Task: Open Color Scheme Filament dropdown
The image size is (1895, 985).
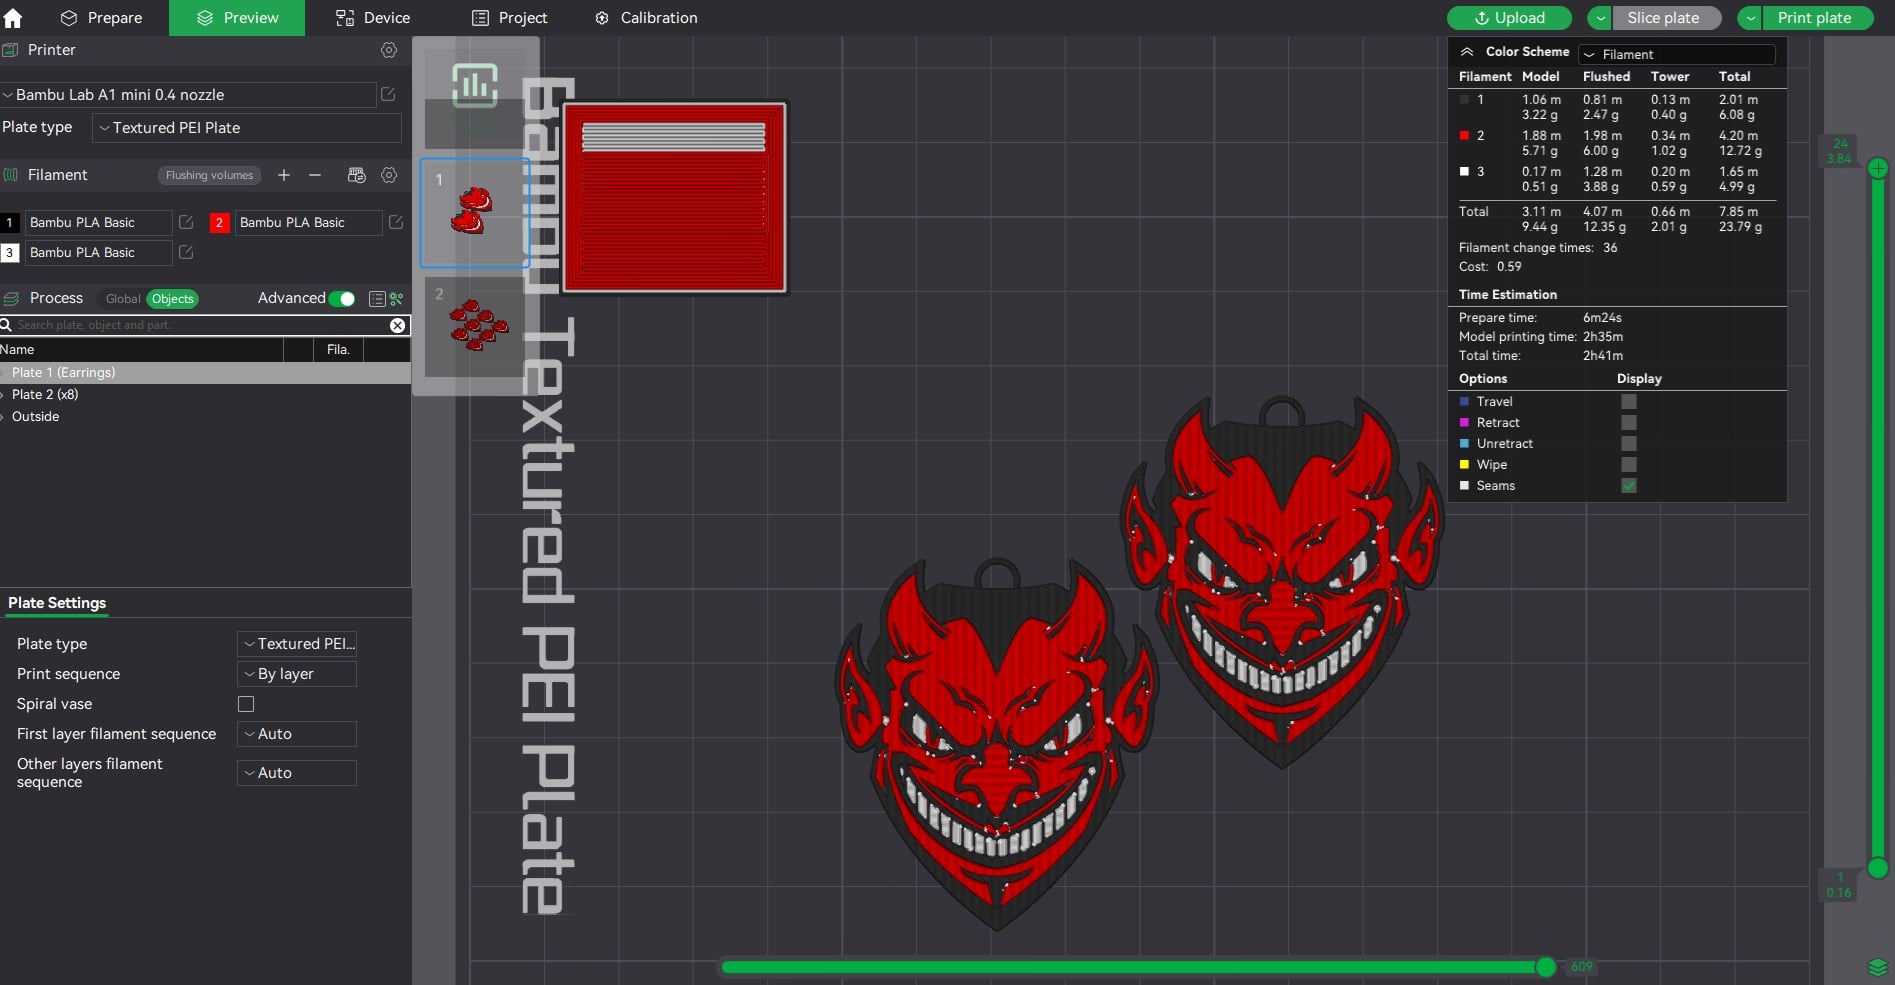Action: 1676,54
